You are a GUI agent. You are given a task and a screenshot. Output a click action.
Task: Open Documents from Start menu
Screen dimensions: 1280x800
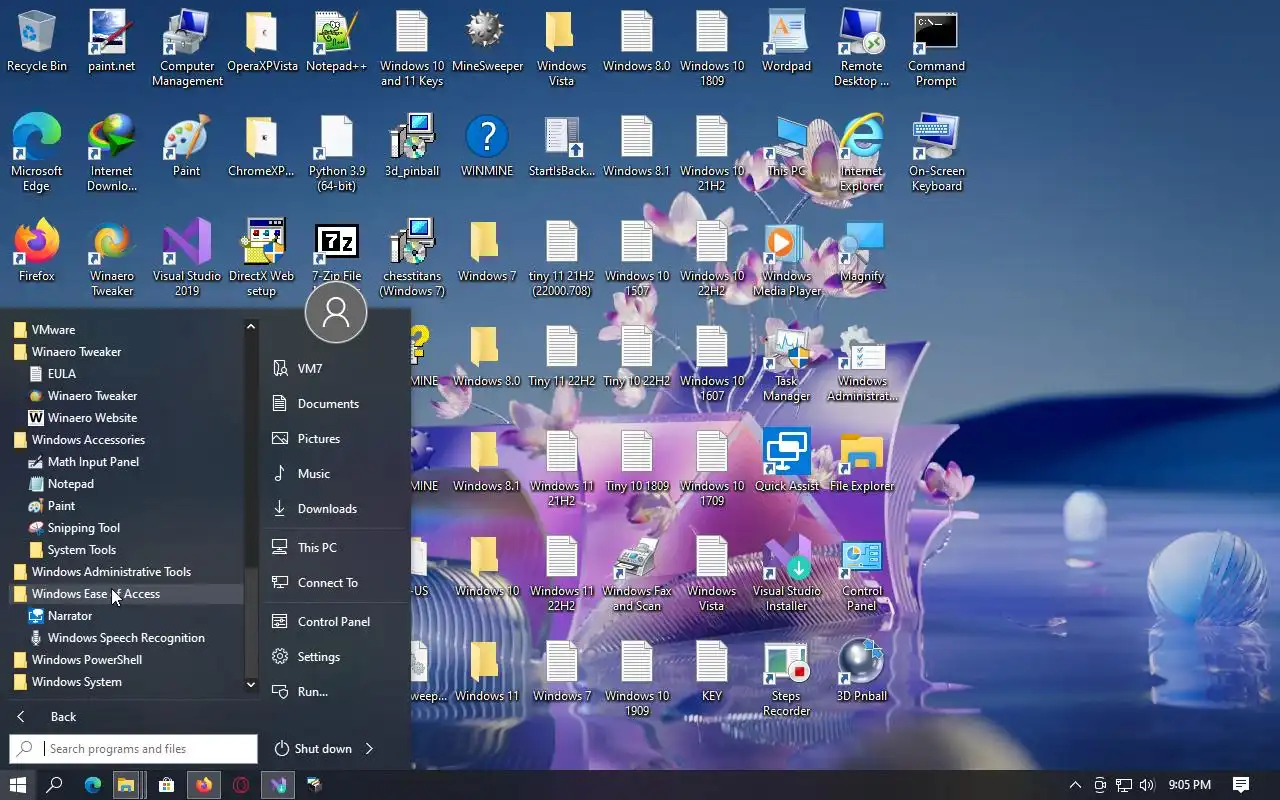tap(333, 404)
